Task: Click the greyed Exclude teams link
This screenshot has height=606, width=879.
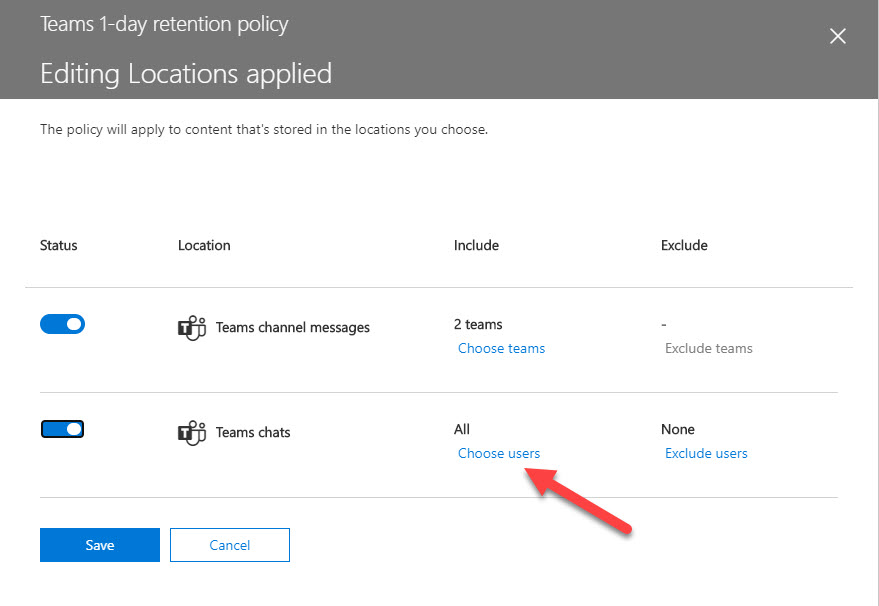Action: pyautogui.click(x=709, y=348)
